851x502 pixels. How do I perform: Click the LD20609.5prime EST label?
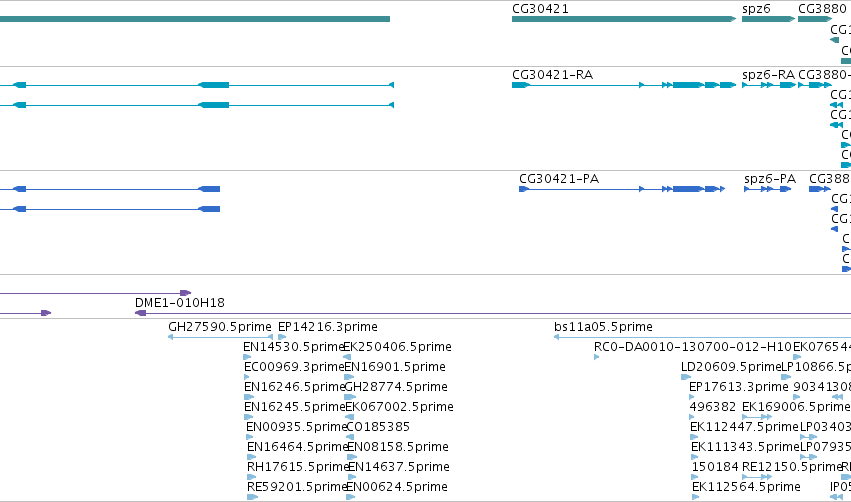pyautogui.click(x=731, y=367)
